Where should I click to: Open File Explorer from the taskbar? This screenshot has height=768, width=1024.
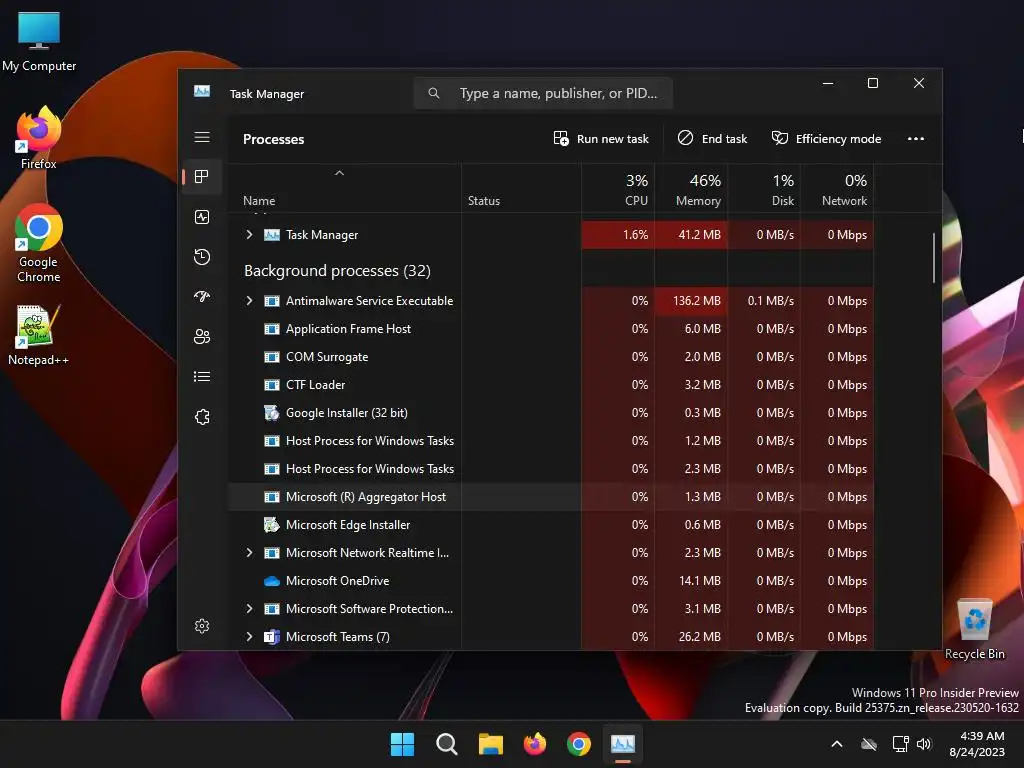coord(490,744)
